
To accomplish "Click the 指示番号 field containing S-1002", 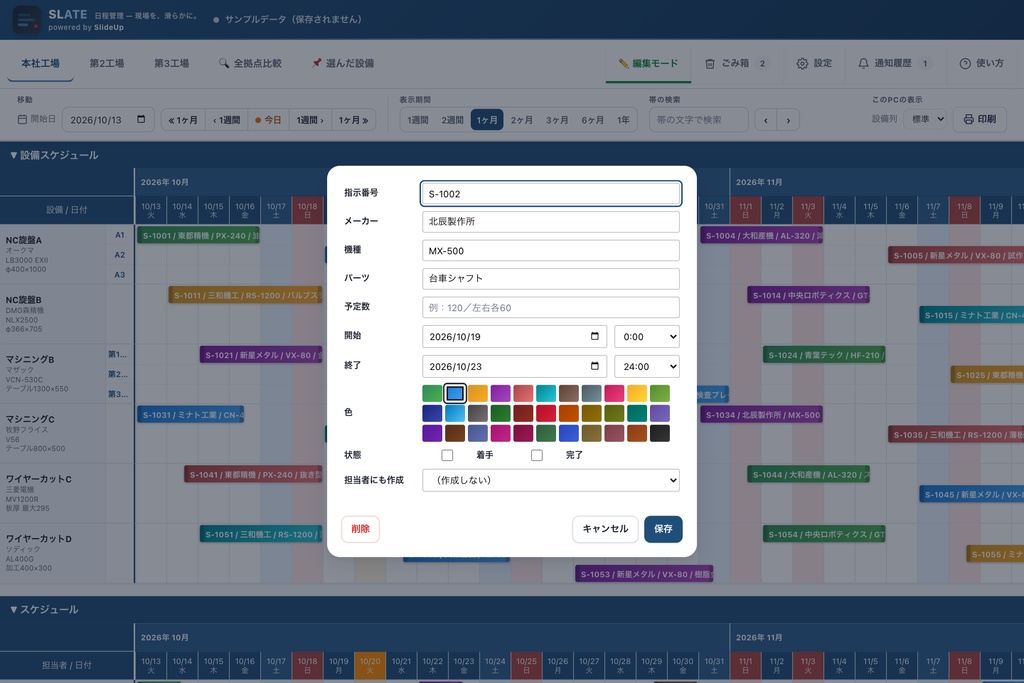I will click(551, 194).
